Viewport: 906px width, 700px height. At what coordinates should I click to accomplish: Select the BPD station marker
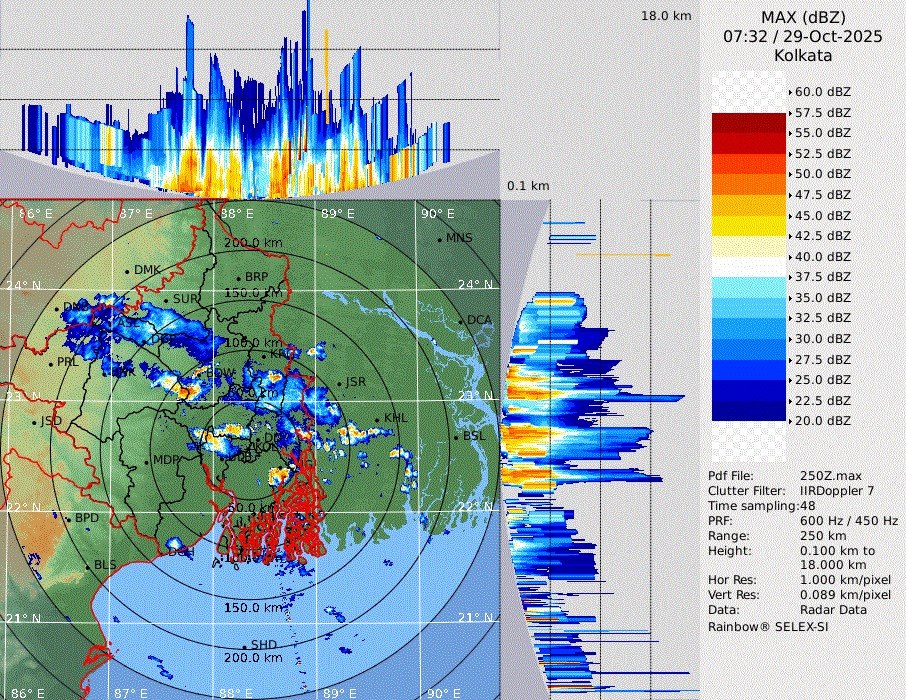pyautogui.click(x=69, y=519)
